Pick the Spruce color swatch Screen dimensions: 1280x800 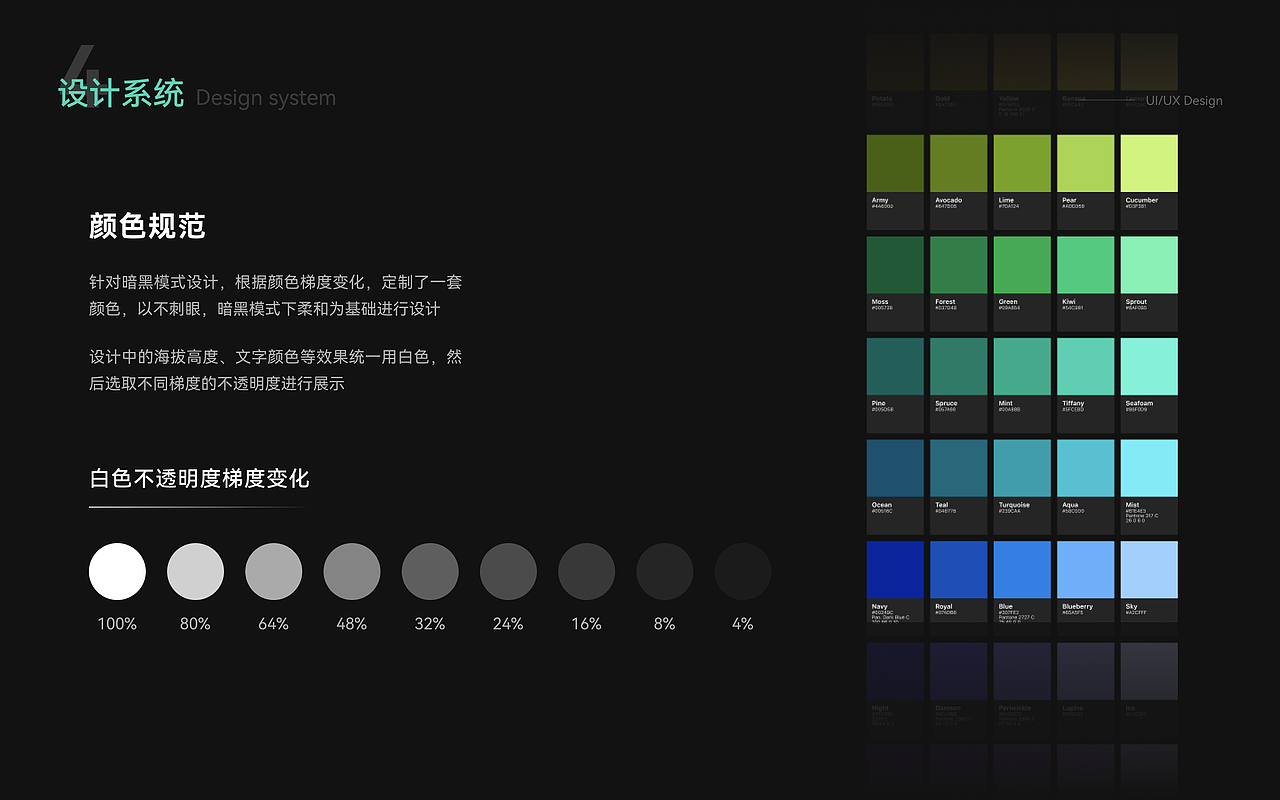click(x=958, y=366)
